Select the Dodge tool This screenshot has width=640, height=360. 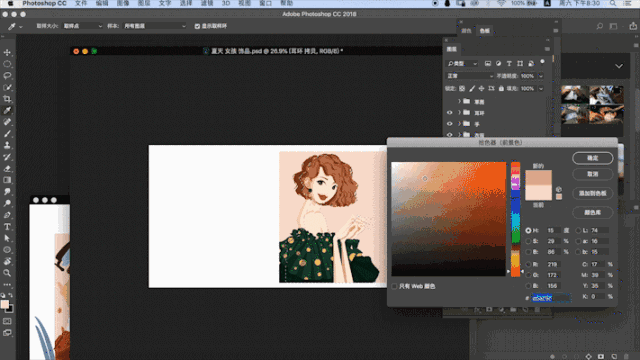click(7, 203)
